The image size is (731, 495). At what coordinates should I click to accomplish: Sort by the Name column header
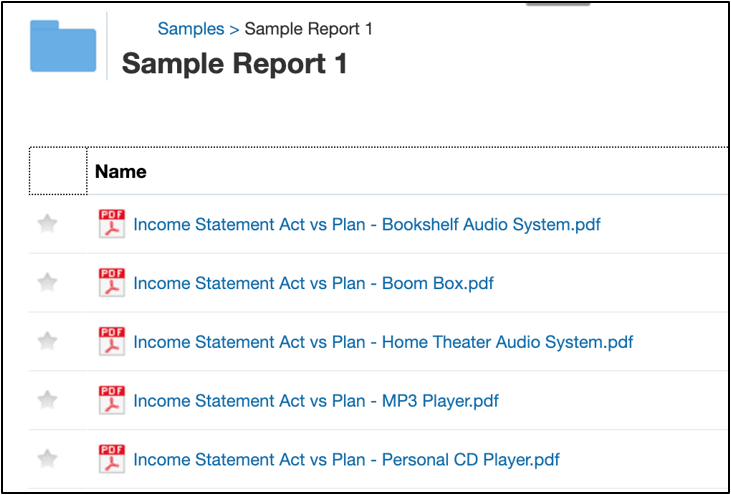point(121,172)
